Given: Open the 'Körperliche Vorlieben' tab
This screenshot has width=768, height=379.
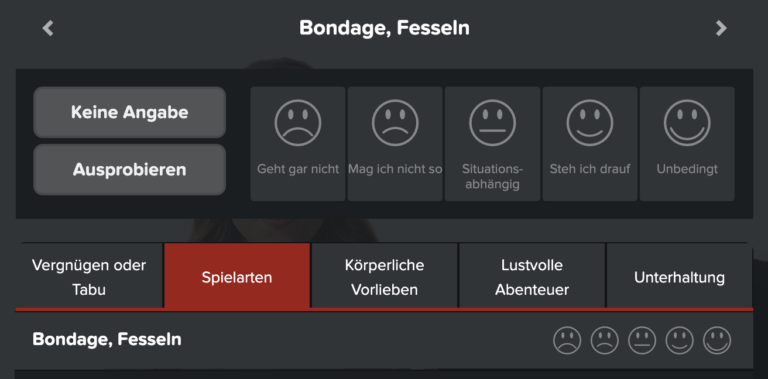Looking at the screenshot, I should click(384, 277).
